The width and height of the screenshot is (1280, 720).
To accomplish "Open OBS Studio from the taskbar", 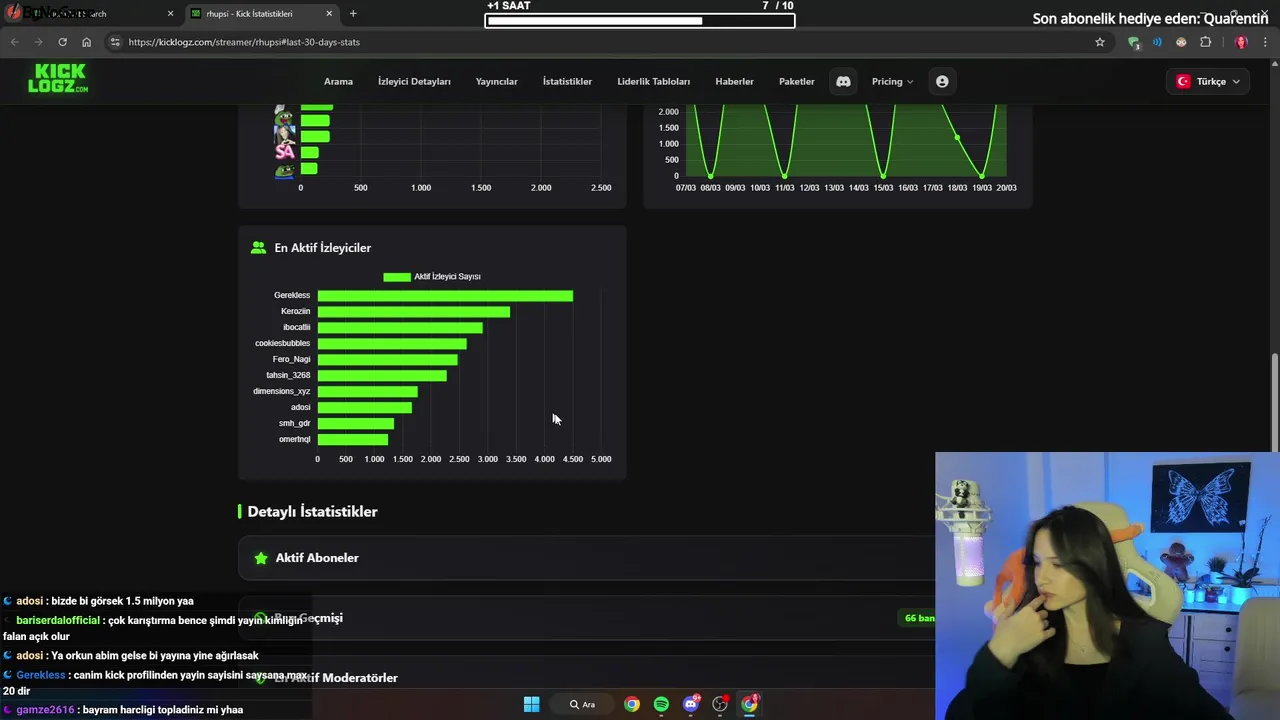I will click(720, 704).
